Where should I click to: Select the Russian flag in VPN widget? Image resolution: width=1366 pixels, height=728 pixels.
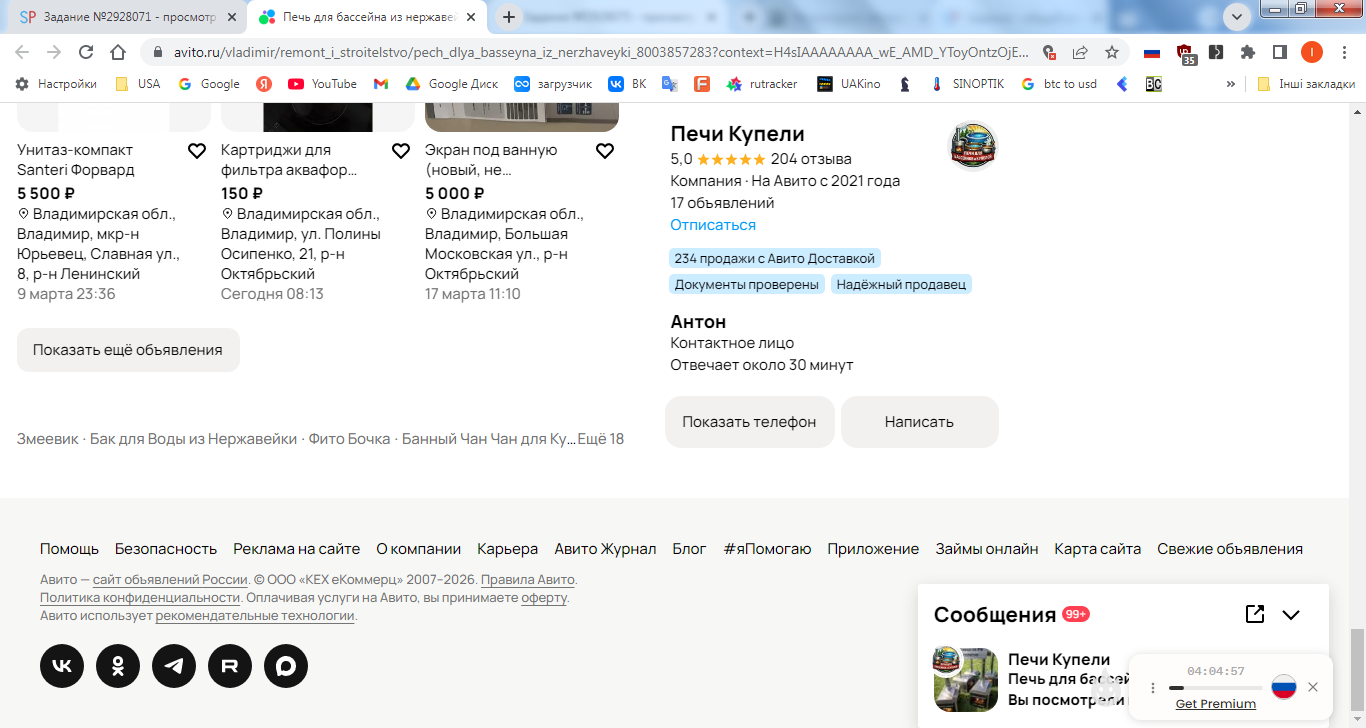1284,687
